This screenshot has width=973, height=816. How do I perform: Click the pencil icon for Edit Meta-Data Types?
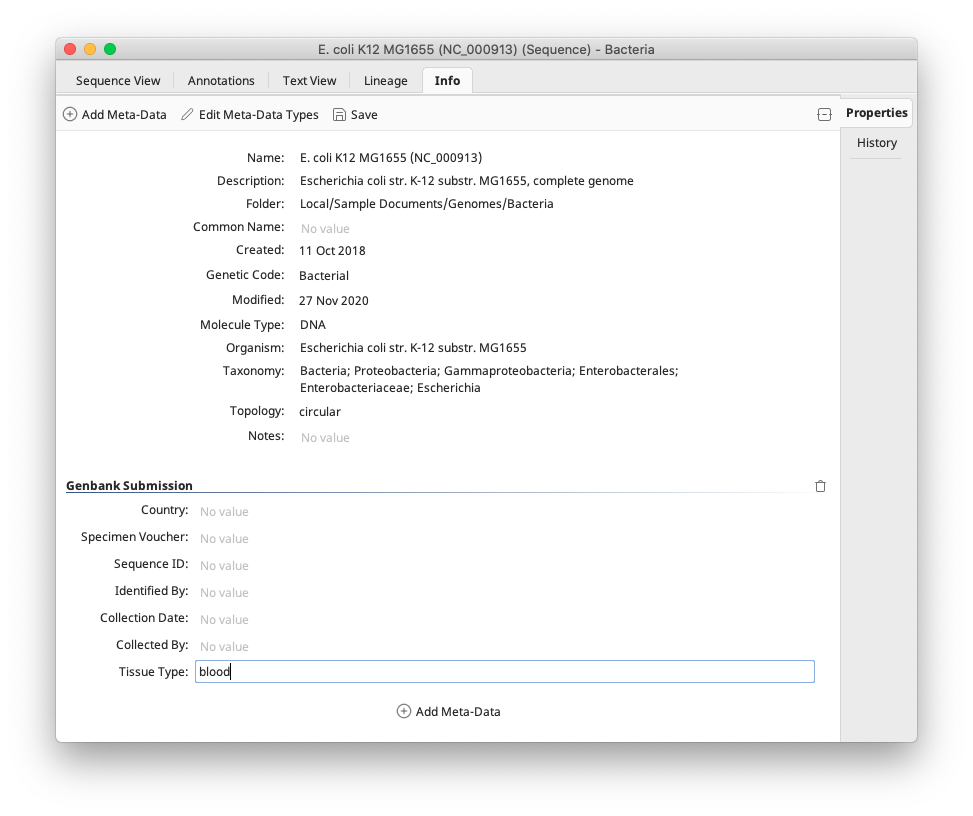coord(187,114)
